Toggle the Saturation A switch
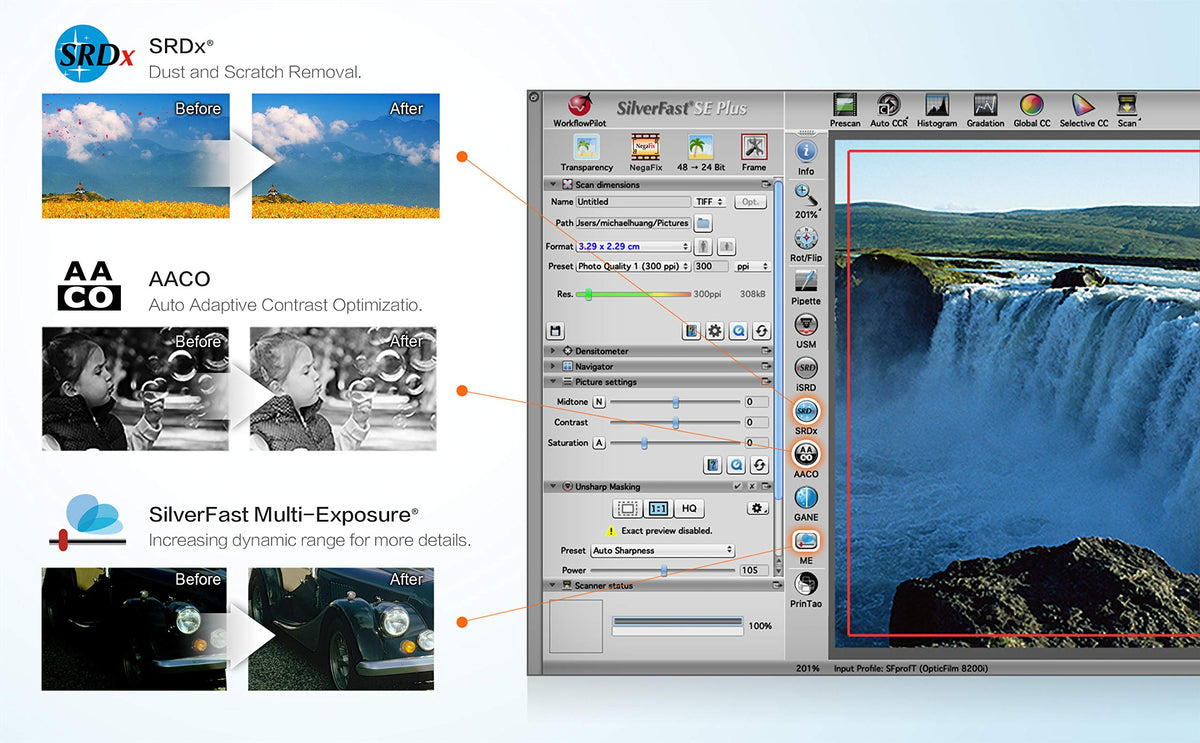The height and width of the screenshot is (743, 1200). click(599, 443)
